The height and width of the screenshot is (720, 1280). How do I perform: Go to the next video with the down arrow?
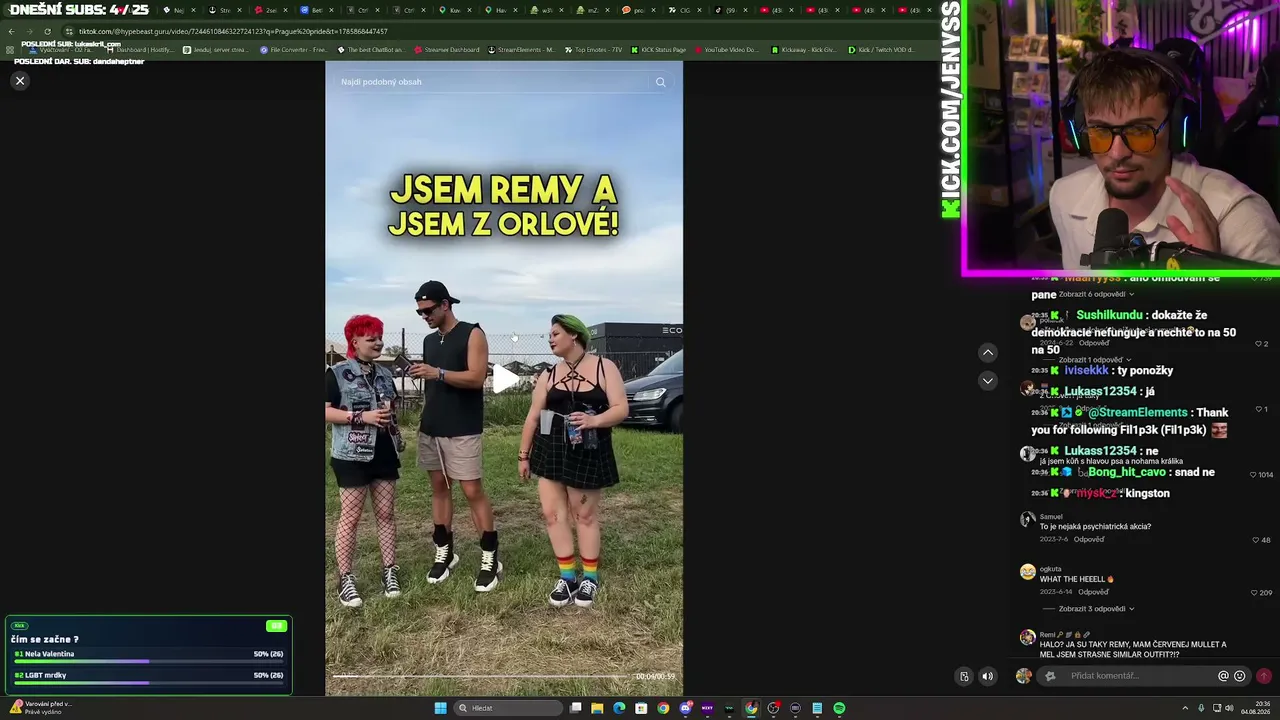[x=987, y=380]
